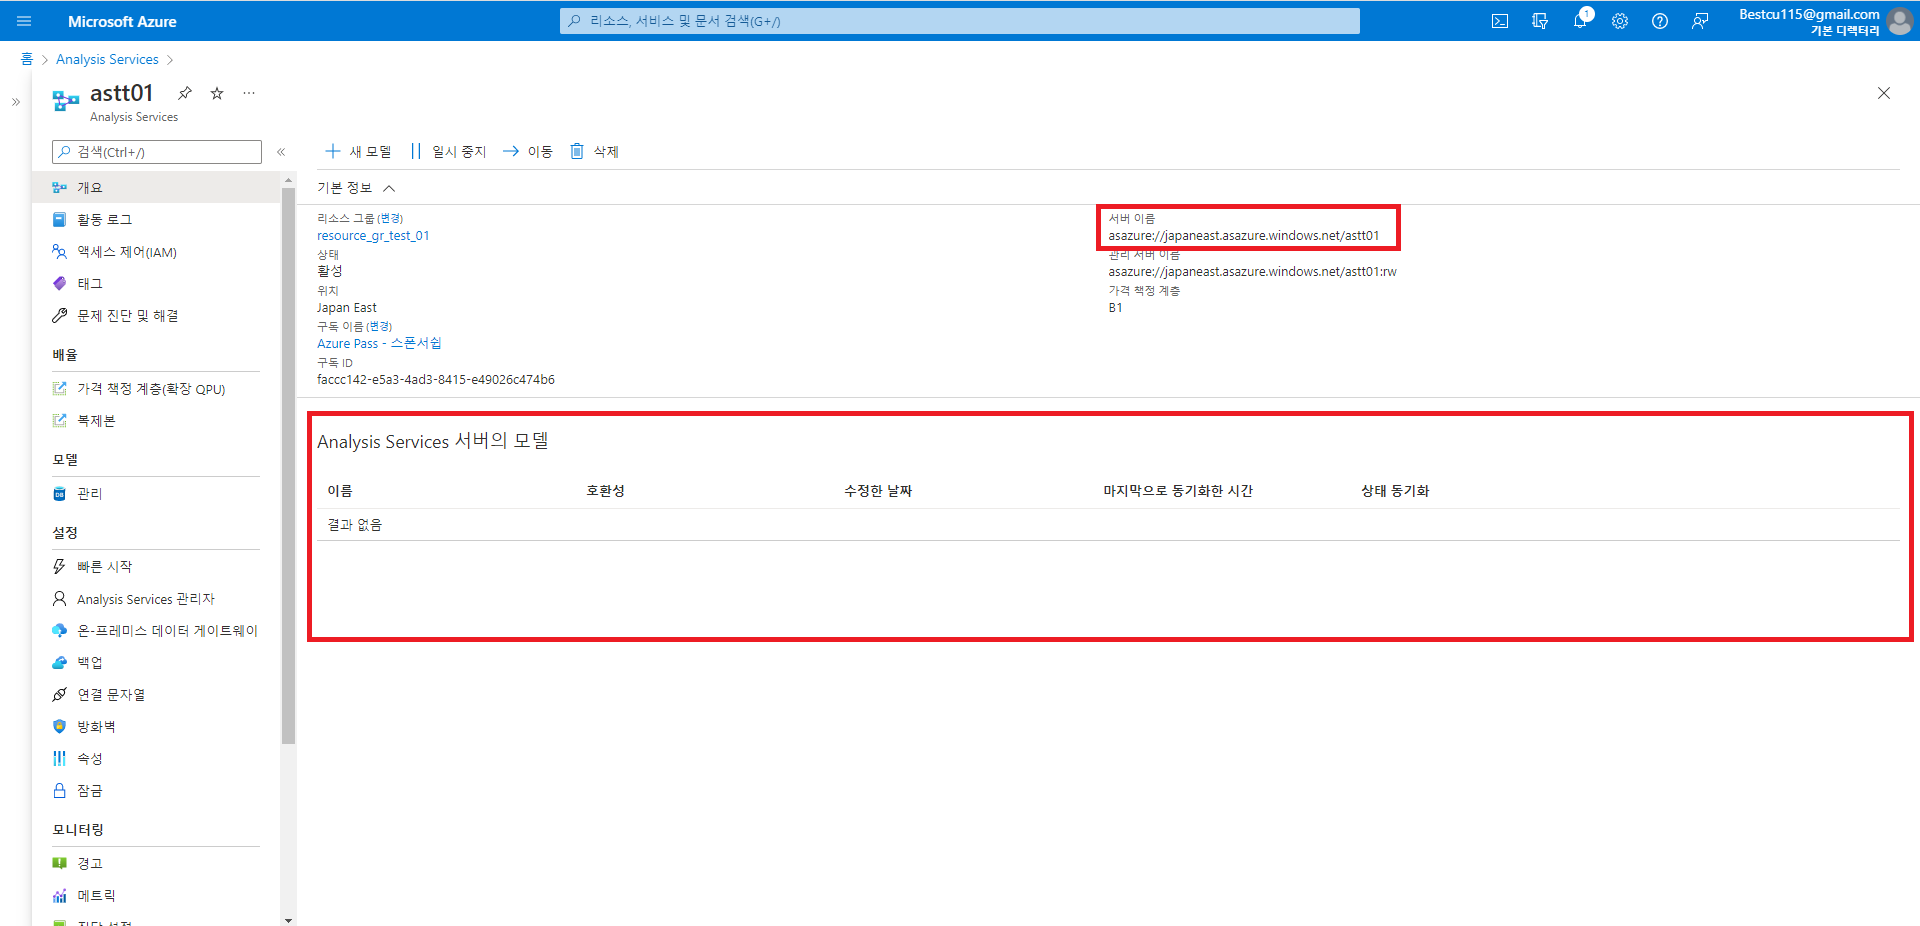Screen dimensions: 1920x926
Task: Open the B1 pricing tier link
Action: click(1115, 308)
